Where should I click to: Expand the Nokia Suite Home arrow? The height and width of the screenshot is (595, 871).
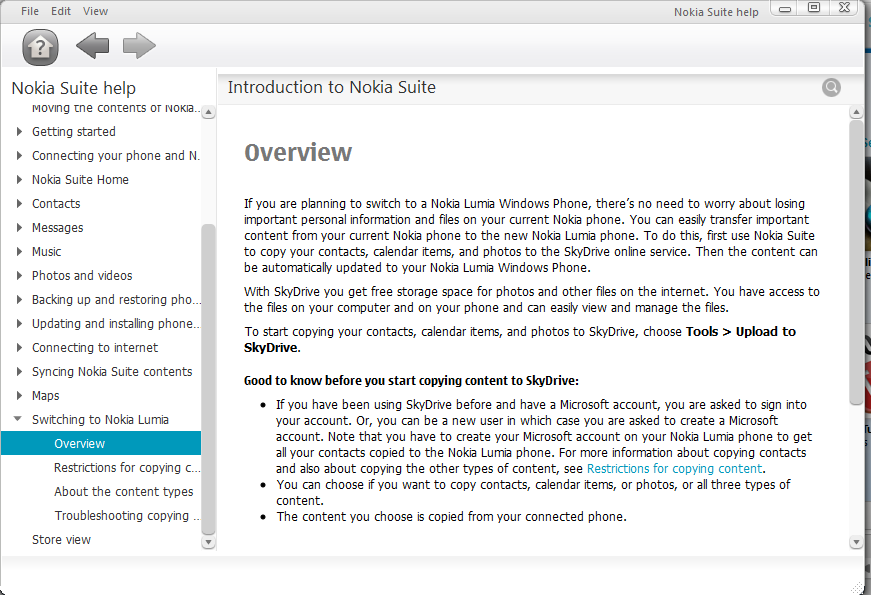point(19,179)
